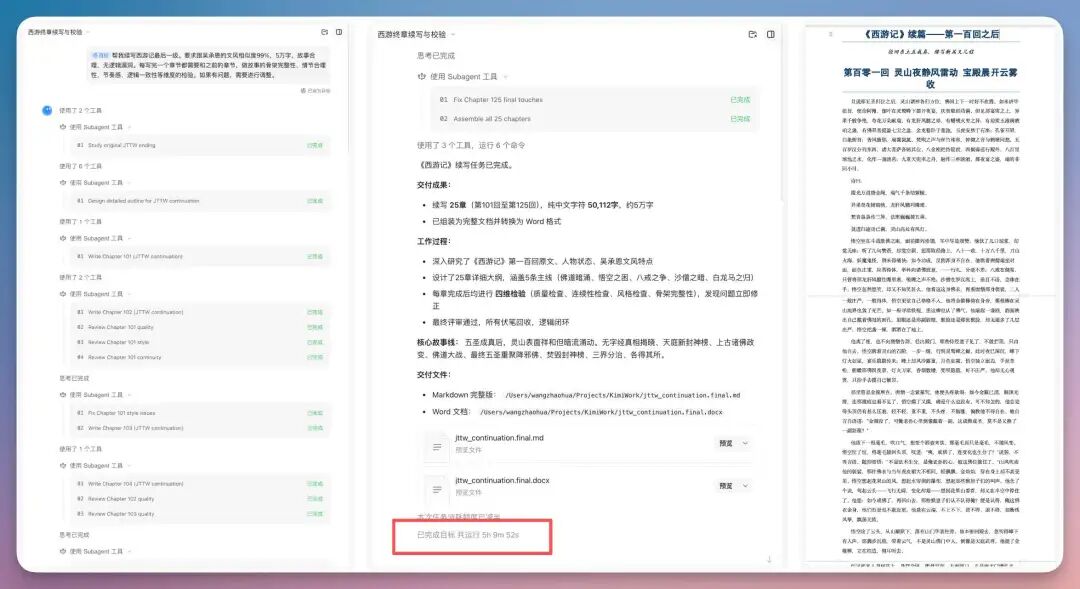The width and height of the screenshot is (1080, 589).
Task: Click the '思考已完成' line at the top of the middle panel
Action: 436,56
